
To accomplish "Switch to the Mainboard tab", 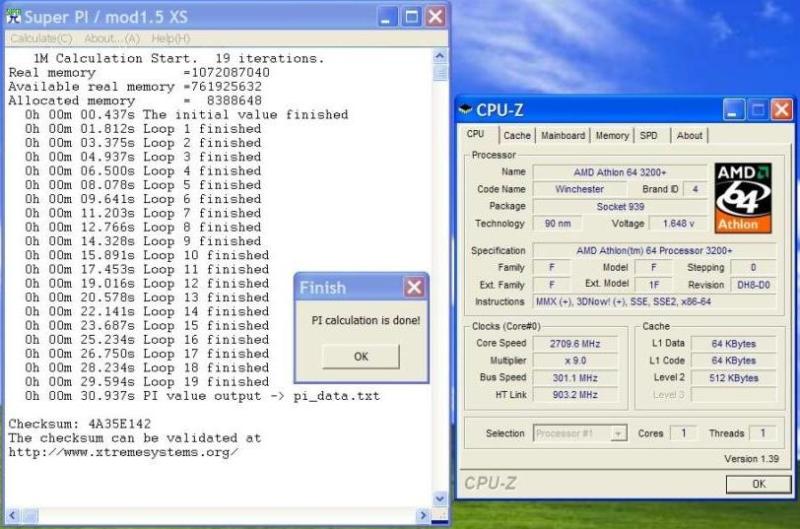I will coord(563,135).
